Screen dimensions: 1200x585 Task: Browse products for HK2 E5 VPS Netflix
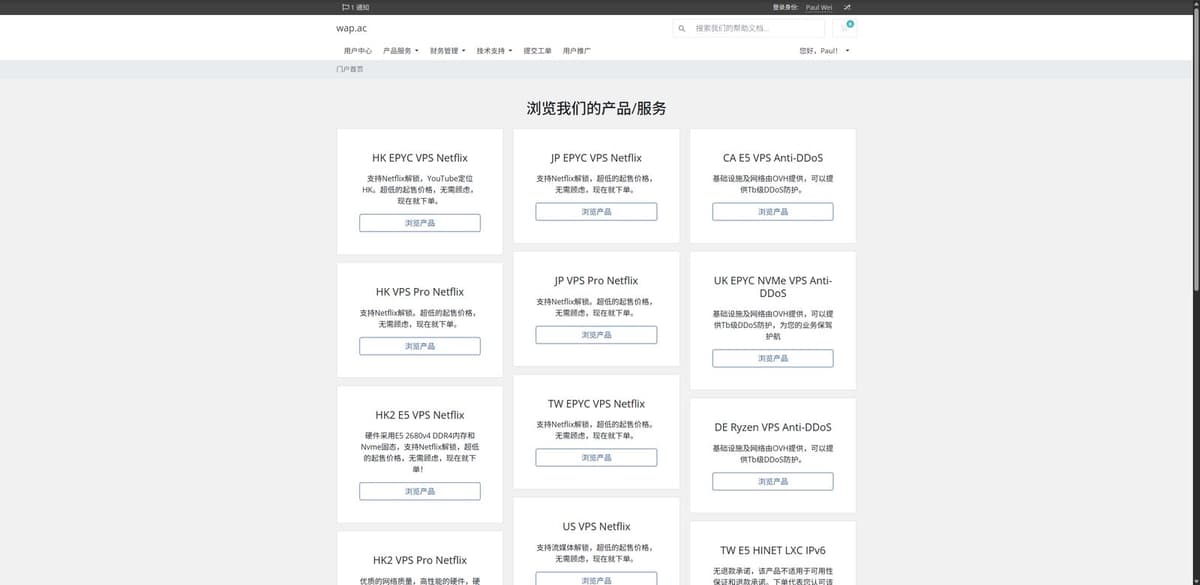420,491
